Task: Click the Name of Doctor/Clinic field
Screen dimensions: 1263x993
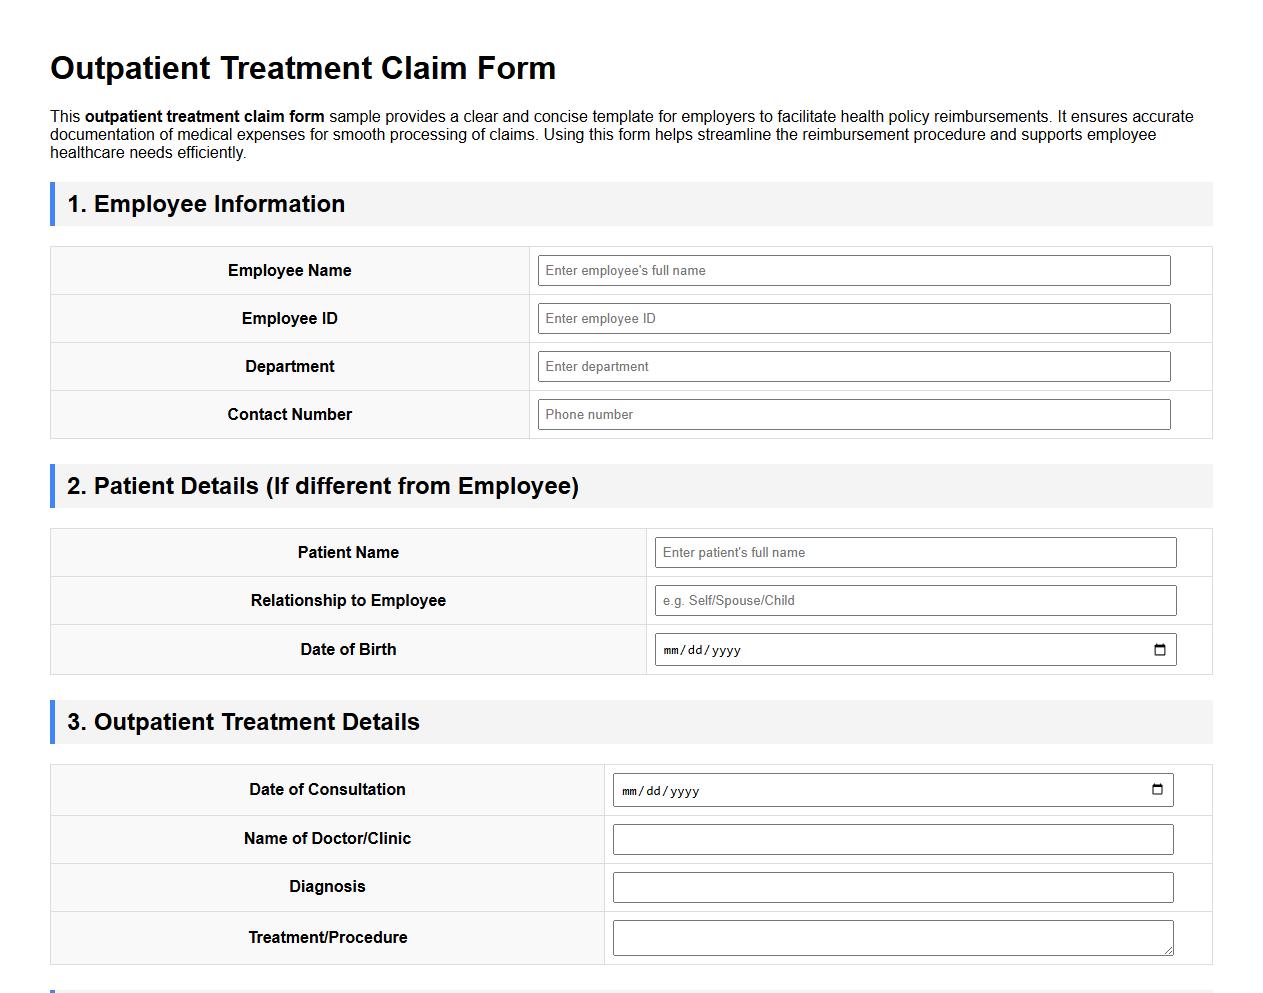Action: [x=893, y=839]
